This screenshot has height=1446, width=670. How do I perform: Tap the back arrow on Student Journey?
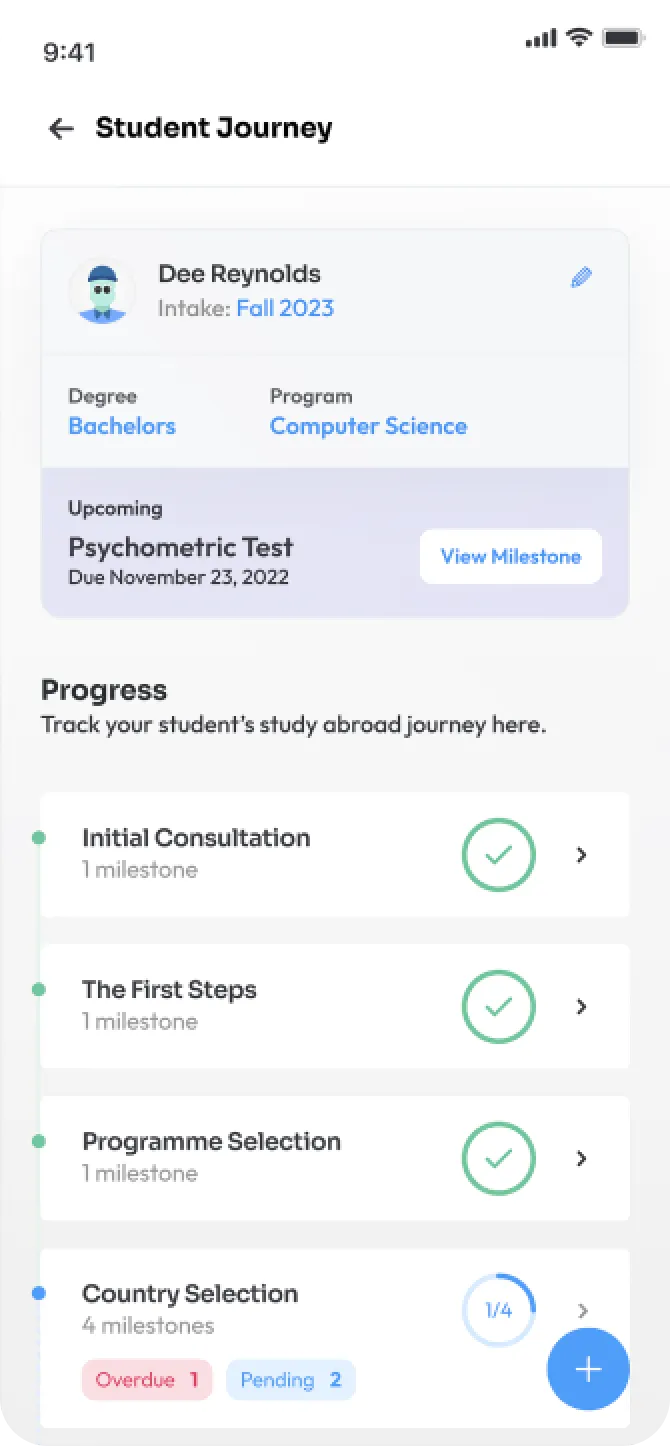60,128
